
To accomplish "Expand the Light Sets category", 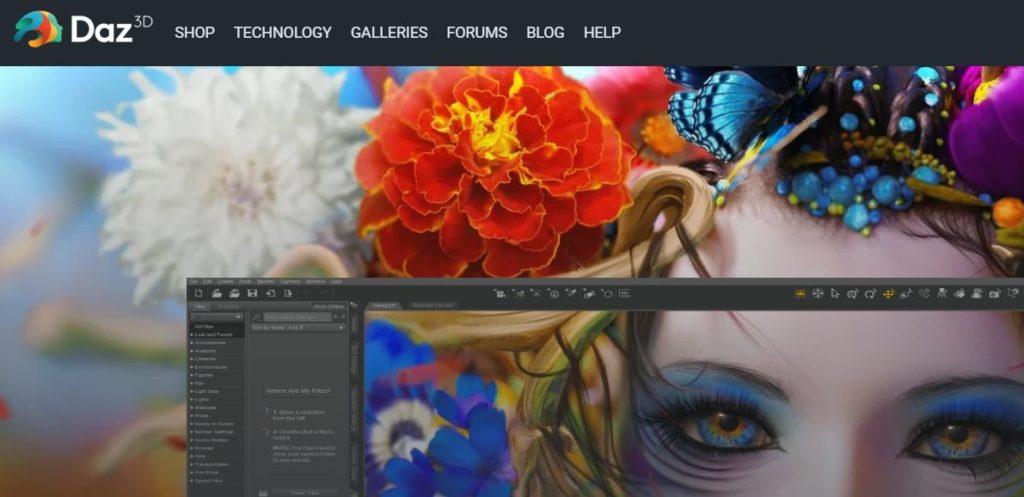I will pos(208,391).
